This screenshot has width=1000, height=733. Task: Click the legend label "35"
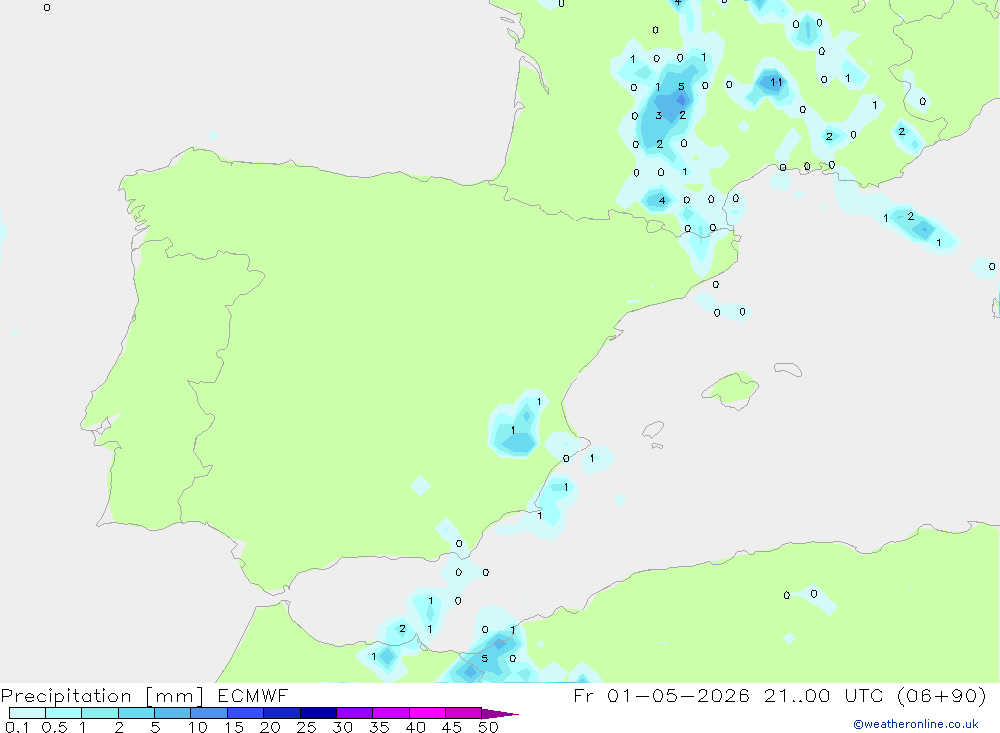(379, 727)
